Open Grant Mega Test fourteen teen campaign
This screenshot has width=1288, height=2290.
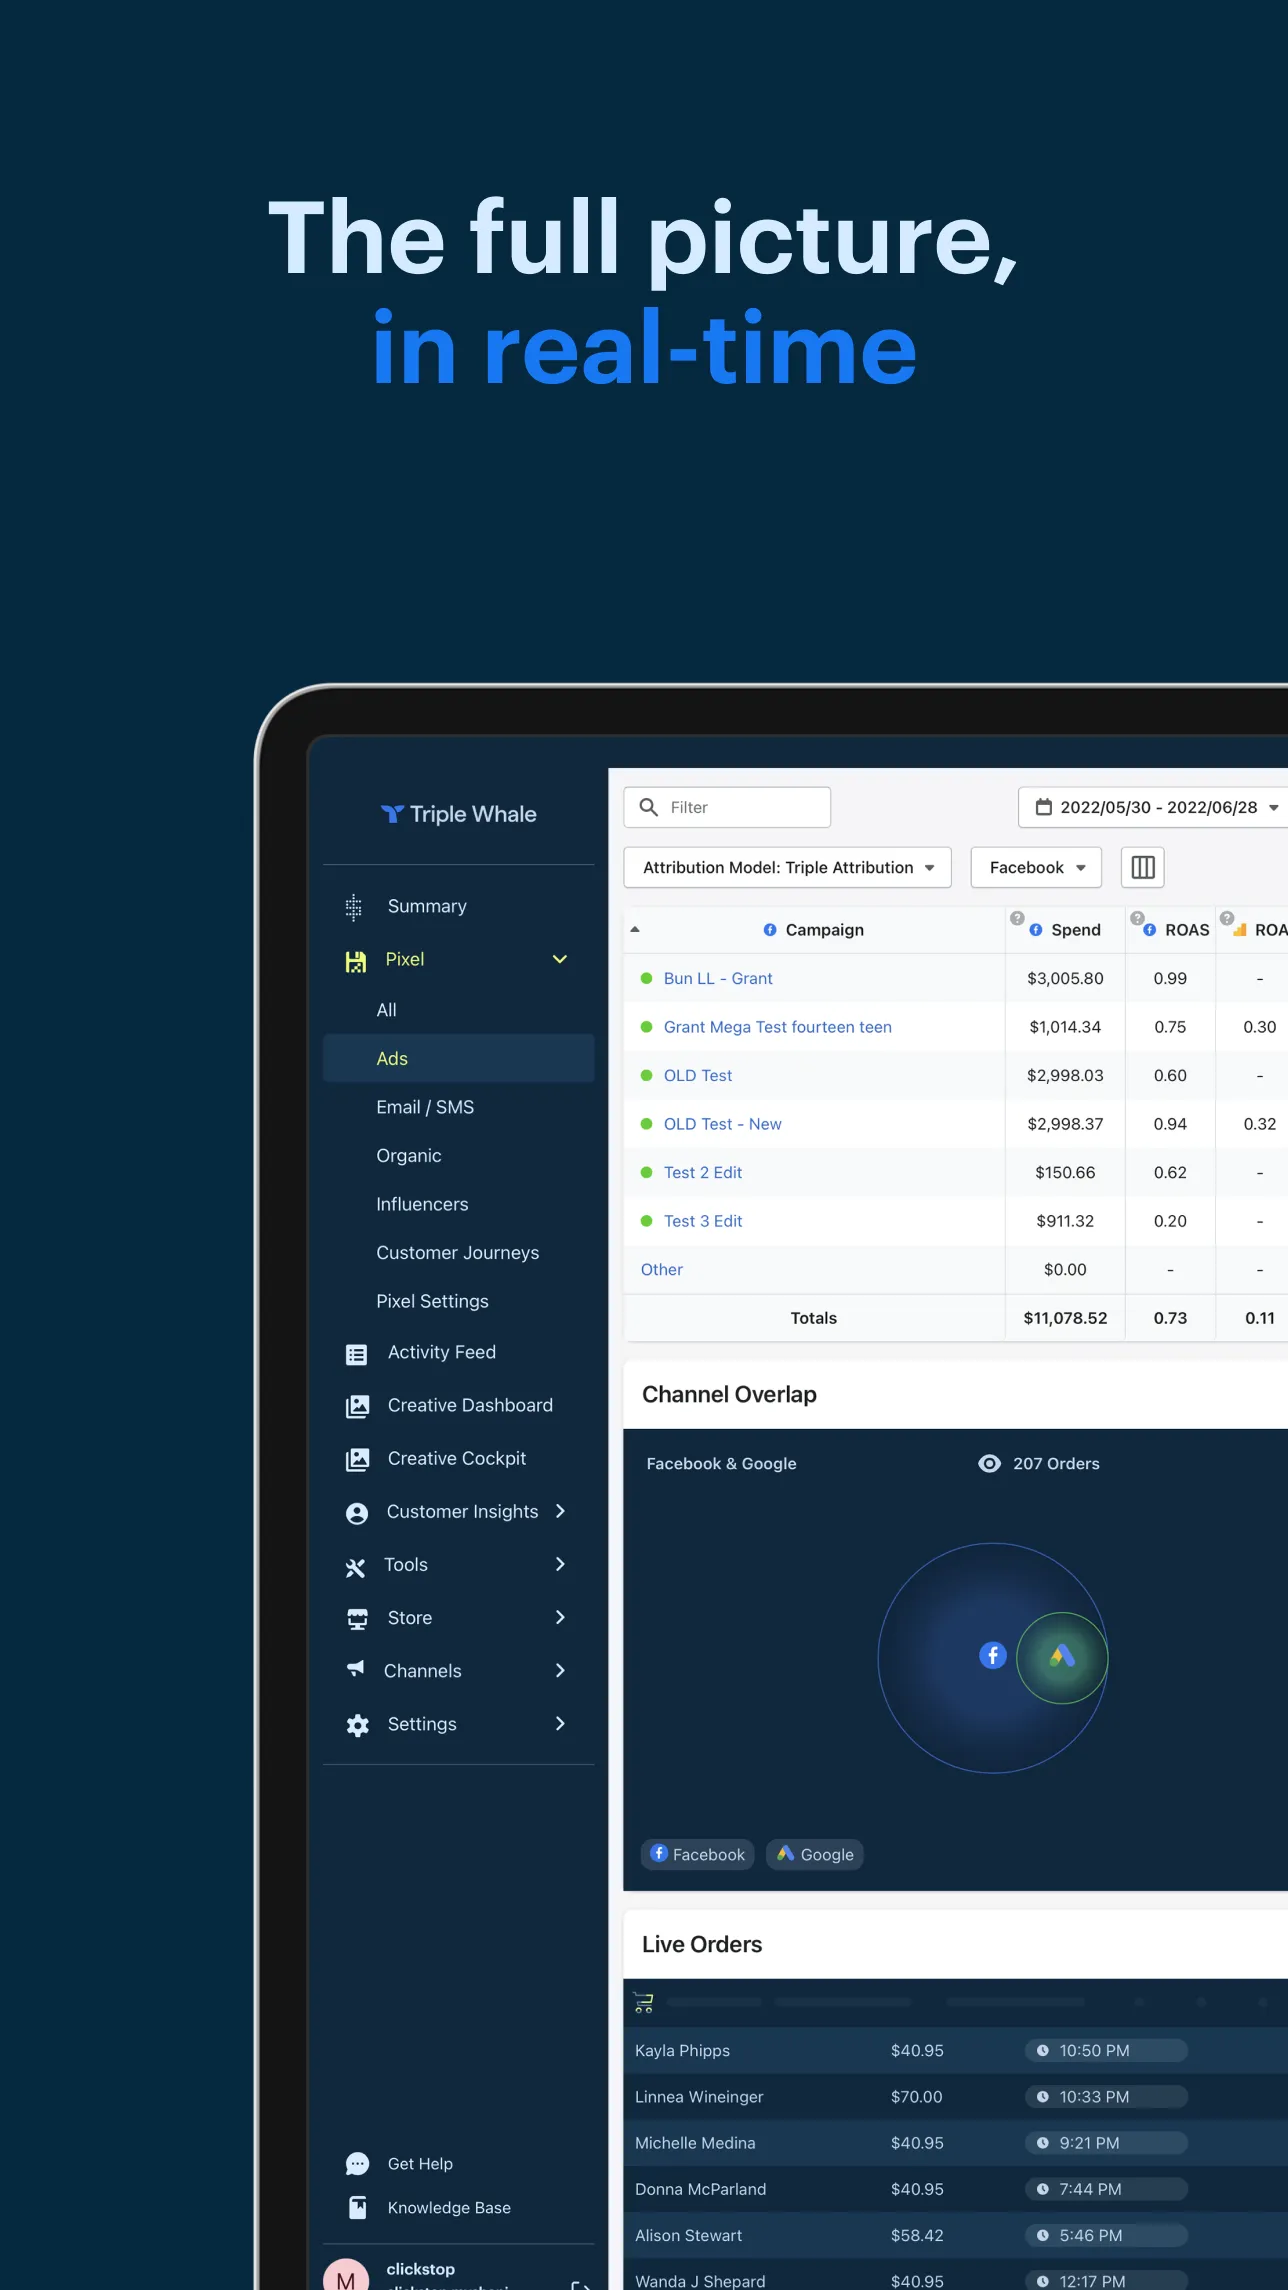[777, 1027]
